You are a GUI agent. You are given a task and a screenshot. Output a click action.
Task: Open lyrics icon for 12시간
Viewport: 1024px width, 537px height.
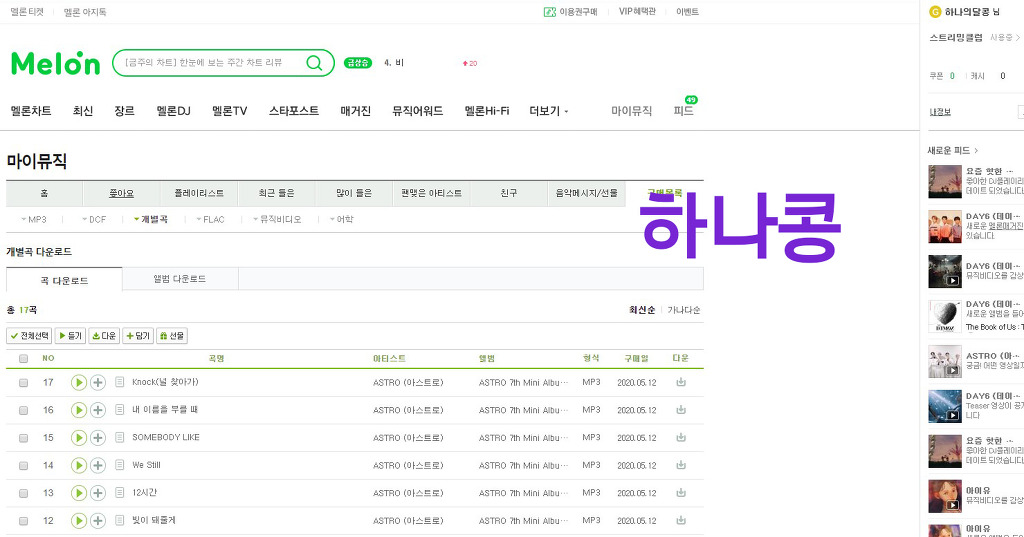pos(120,493)
